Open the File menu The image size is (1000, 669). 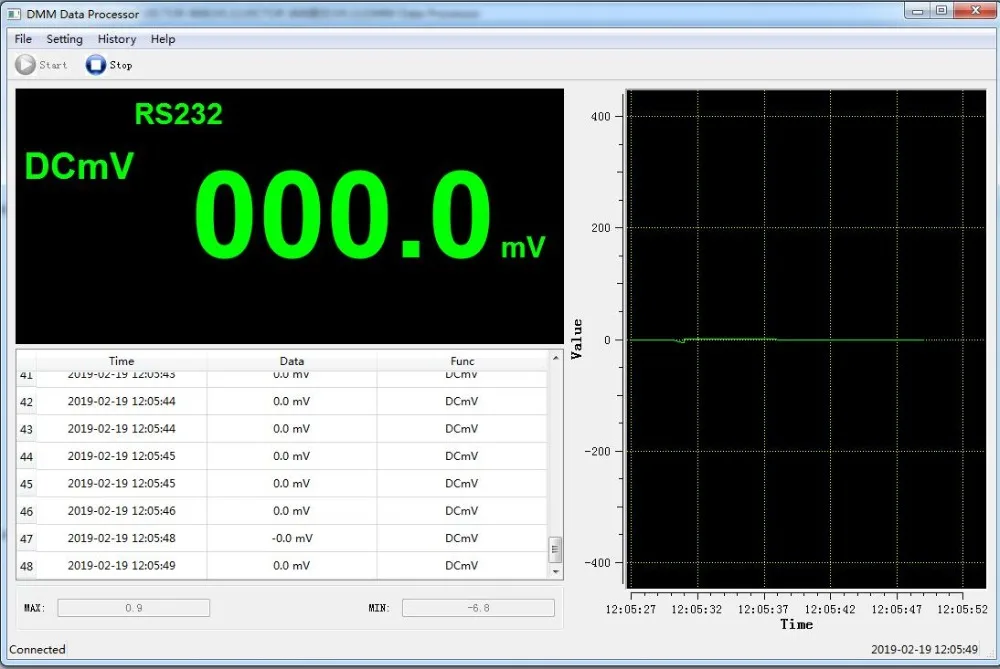tap(23, 39)
